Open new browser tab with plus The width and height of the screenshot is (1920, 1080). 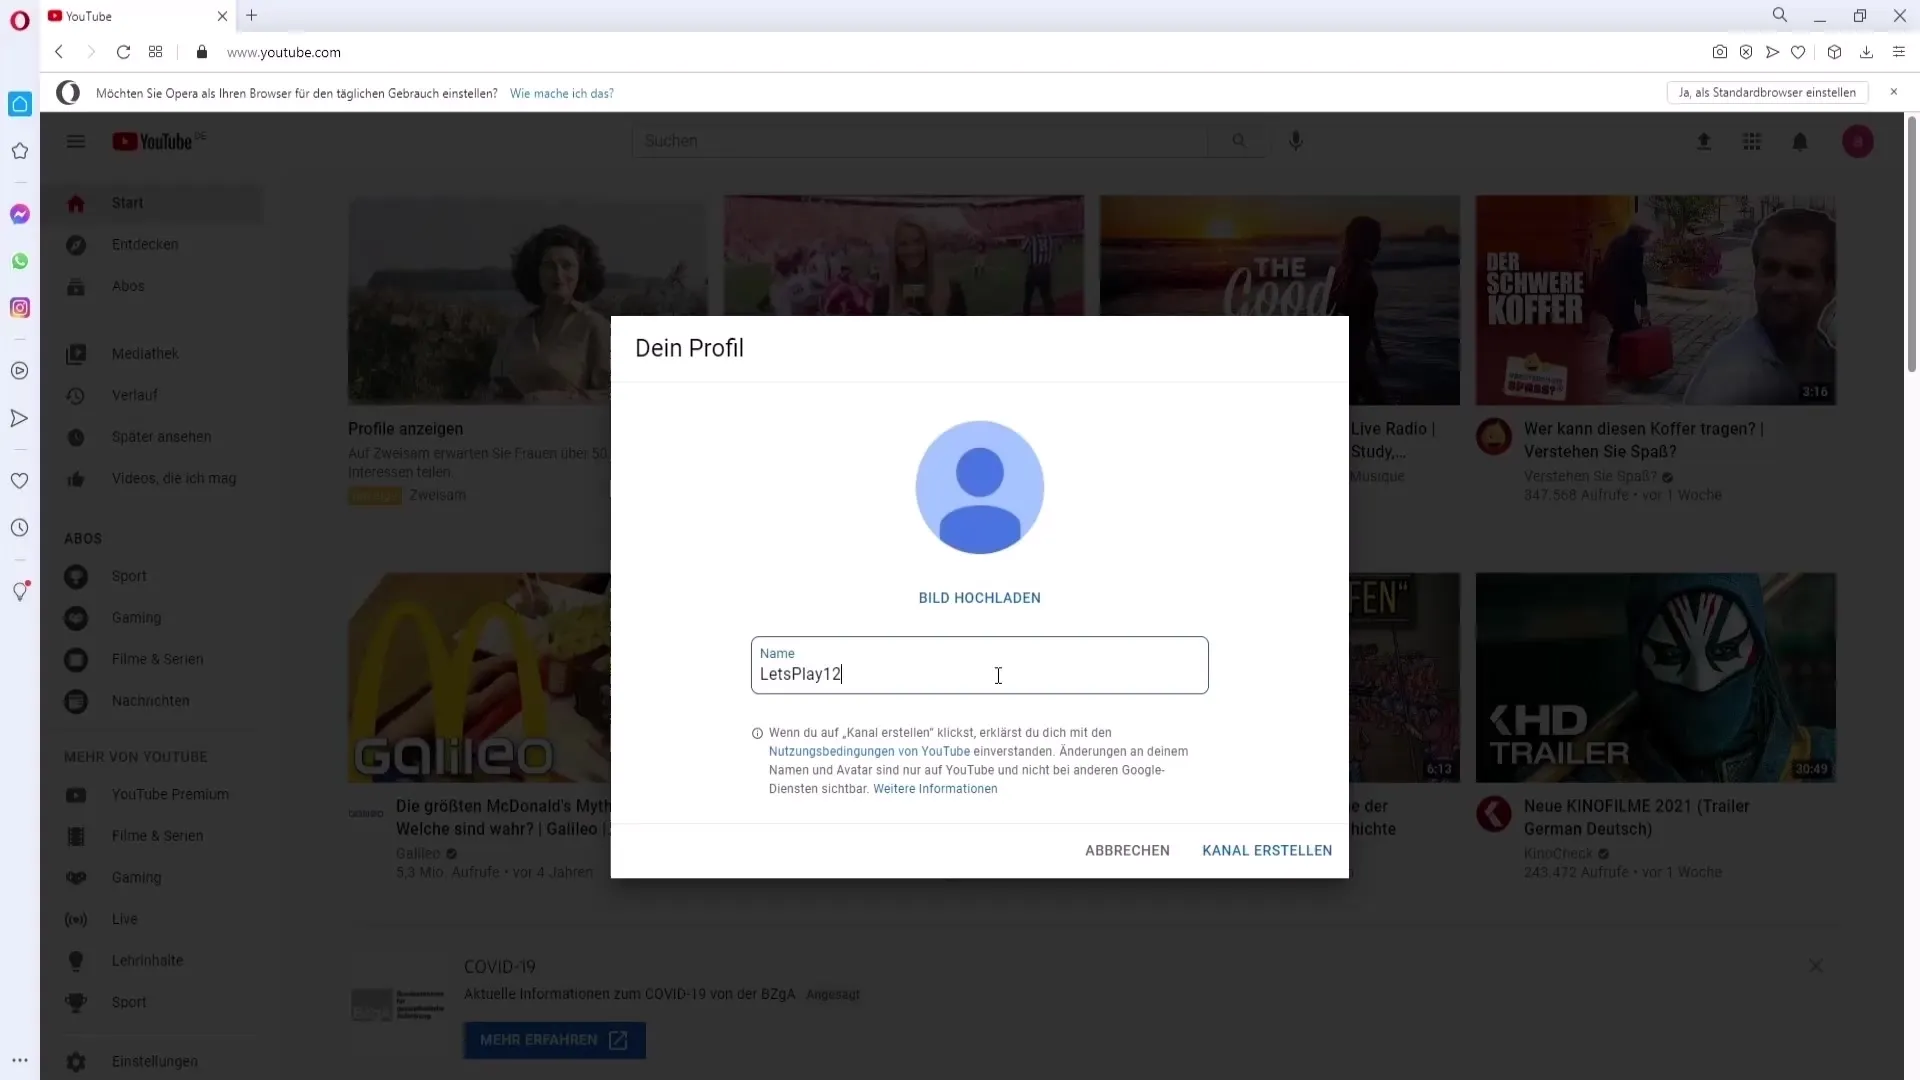[252, 16]
